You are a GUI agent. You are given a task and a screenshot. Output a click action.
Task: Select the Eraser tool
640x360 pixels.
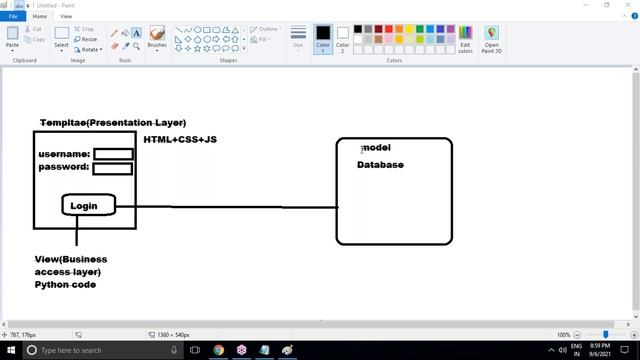coord(115,46)
